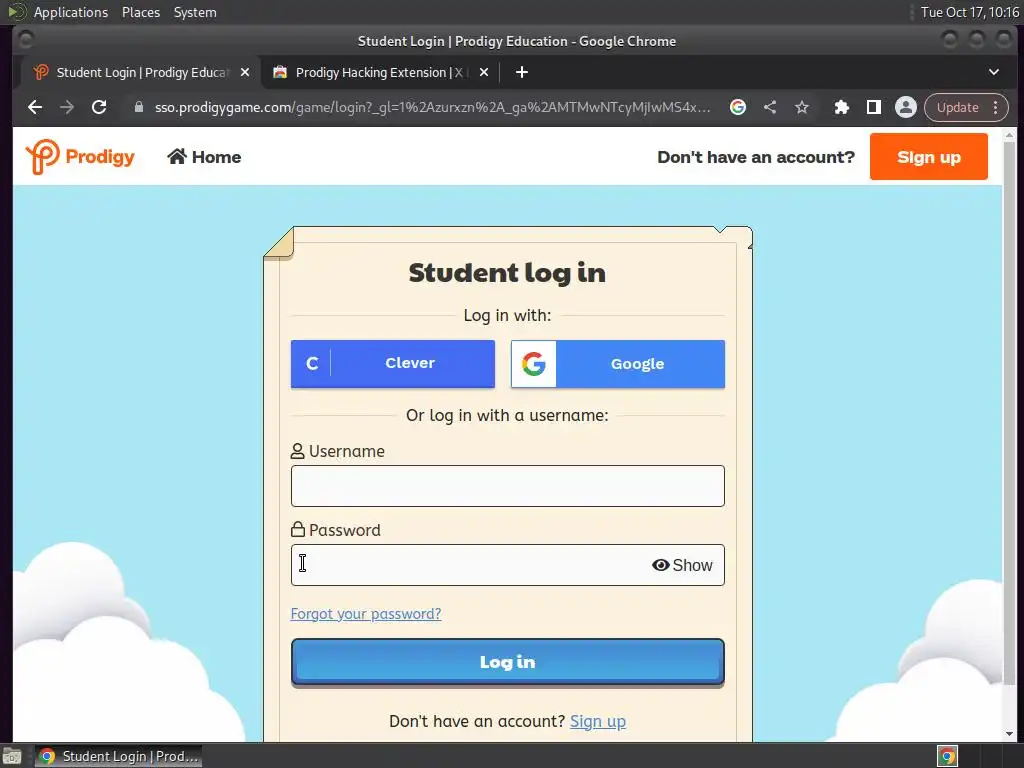Open Forgot your password link
This screenshot has width=1024, height=768.
[x=366, y=614]
